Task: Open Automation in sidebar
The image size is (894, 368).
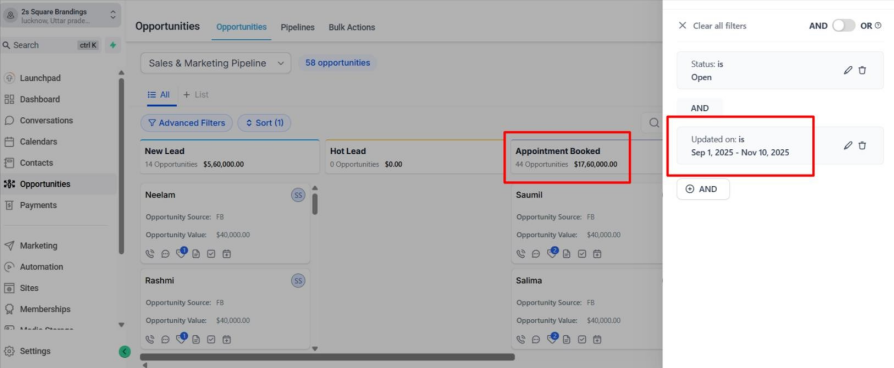Action: 41,266
